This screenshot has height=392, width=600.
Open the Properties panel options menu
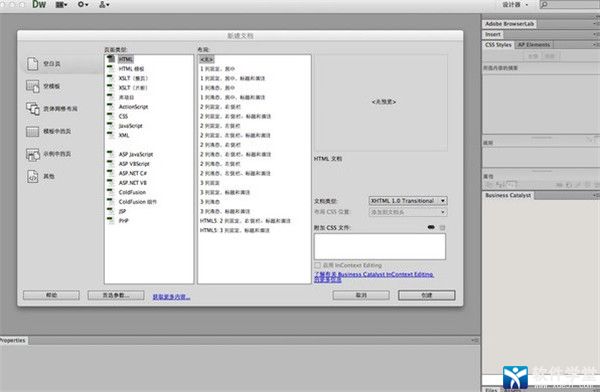point(475,340)
